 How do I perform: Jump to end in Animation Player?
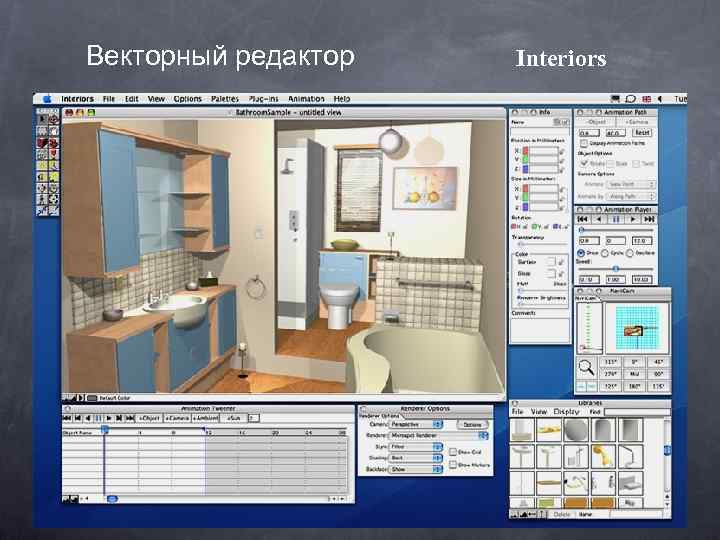[x=649, y=219]
